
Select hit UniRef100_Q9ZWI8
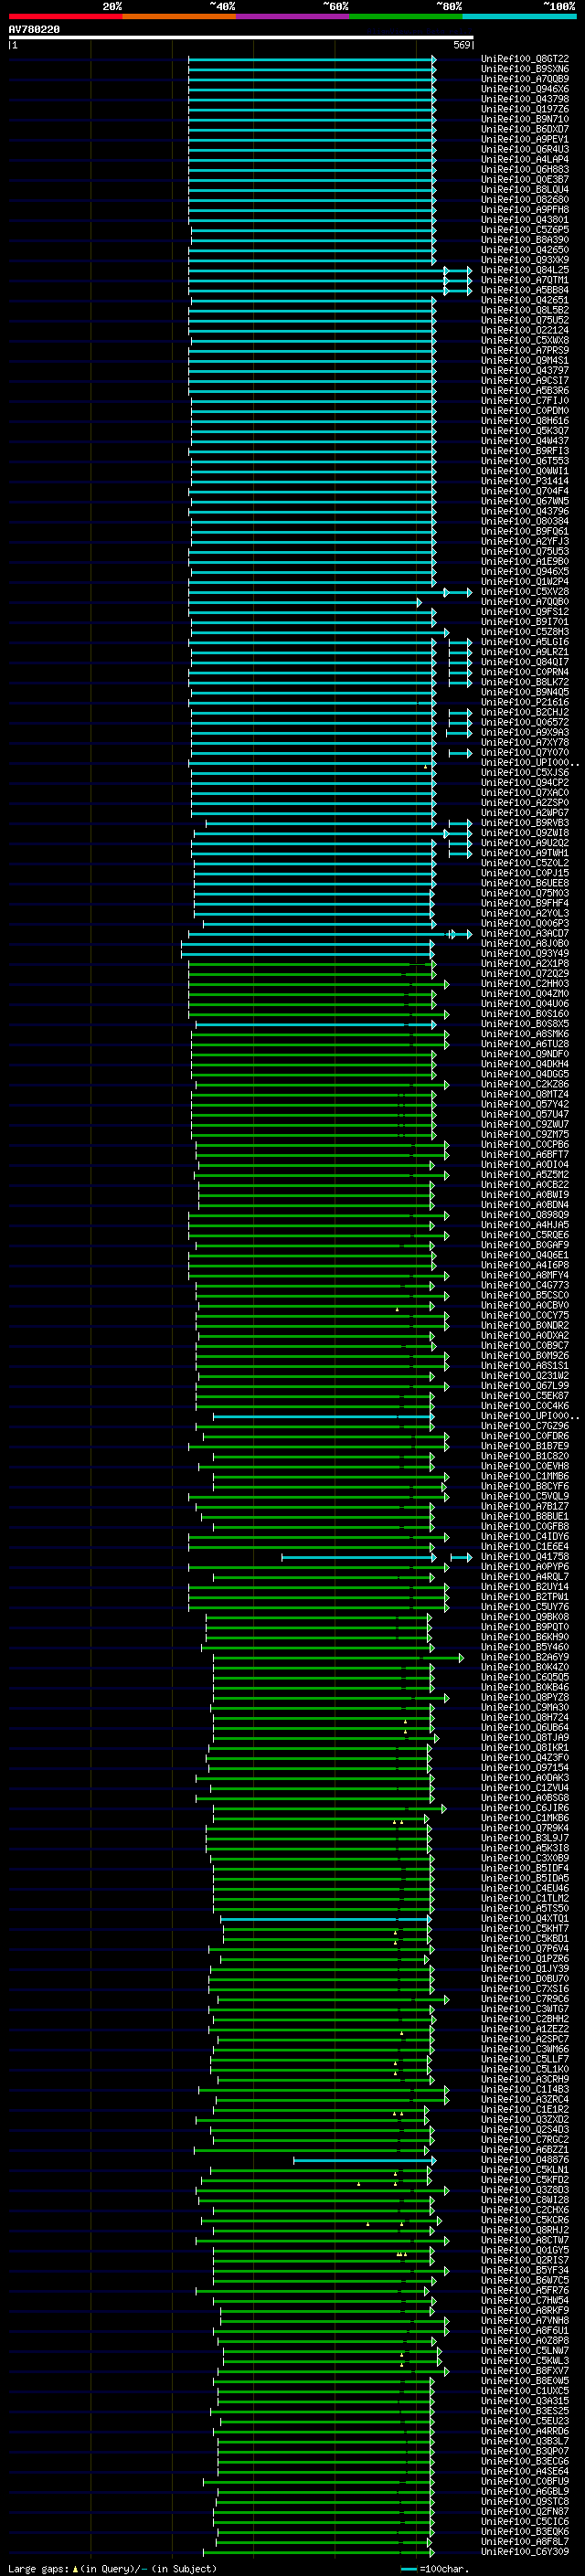click(525, 833)
